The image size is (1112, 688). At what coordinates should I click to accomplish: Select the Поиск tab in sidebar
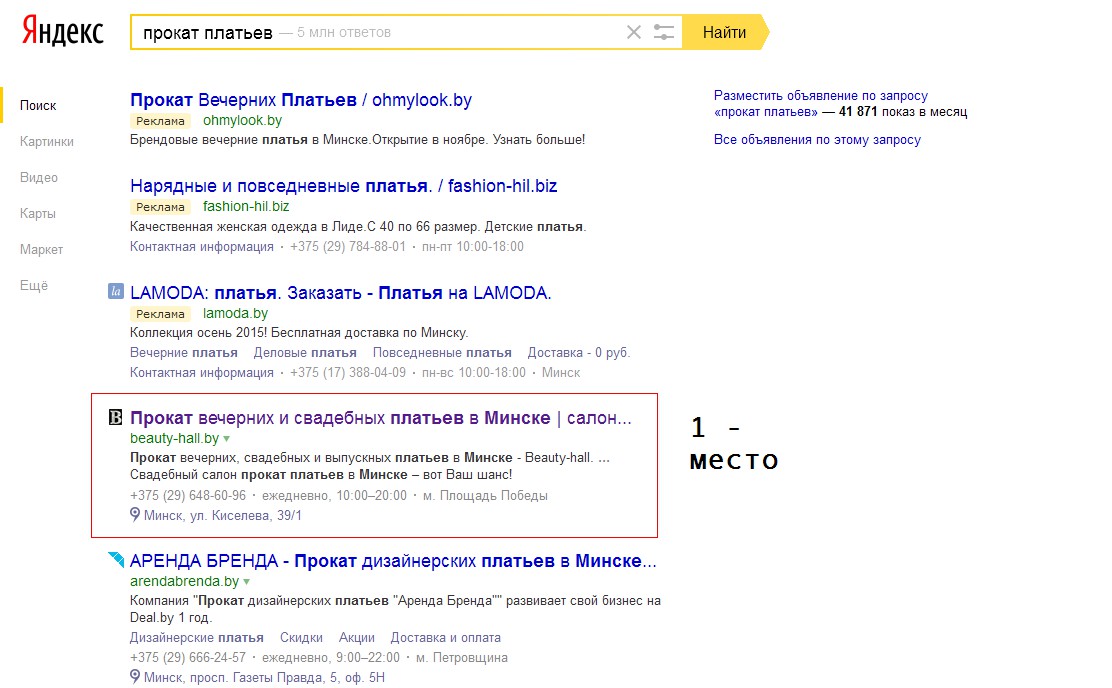pyautogui.click(x=38, y=105)
